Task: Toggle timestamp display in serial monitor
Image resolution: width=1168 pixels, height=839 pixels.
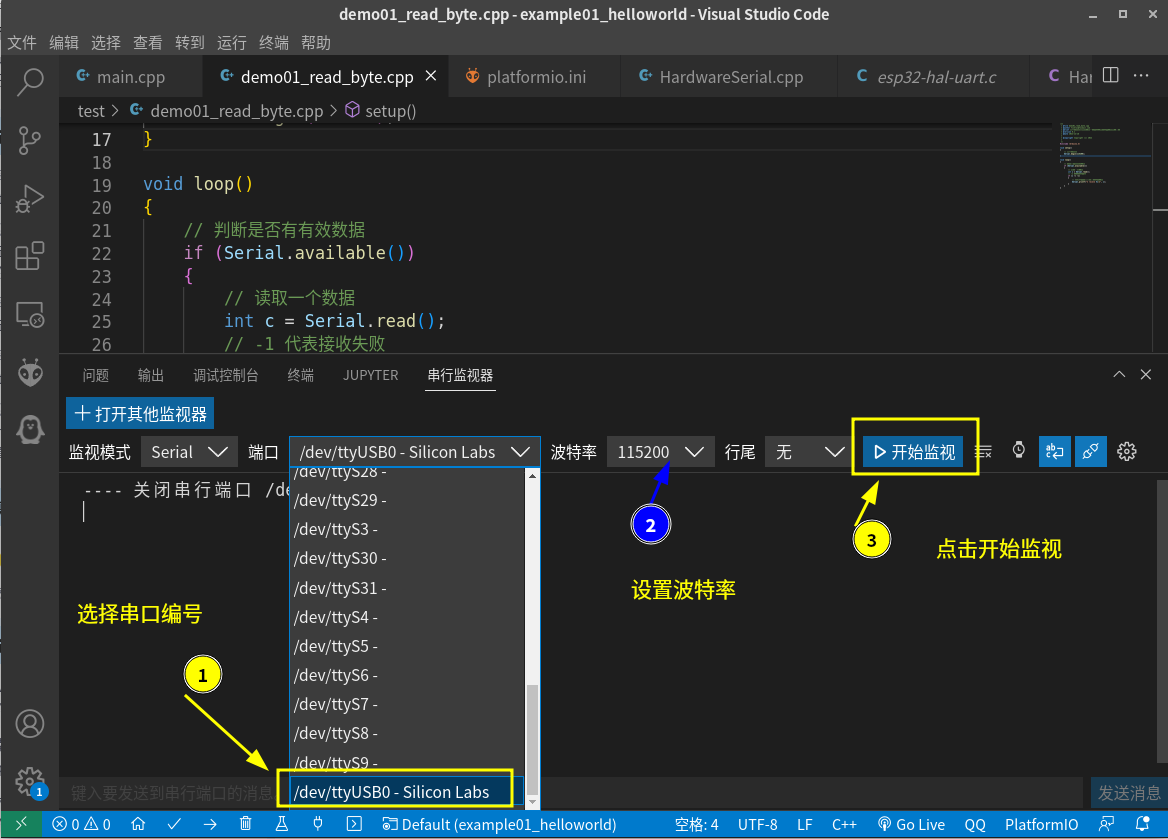Action: (1018, 451)
